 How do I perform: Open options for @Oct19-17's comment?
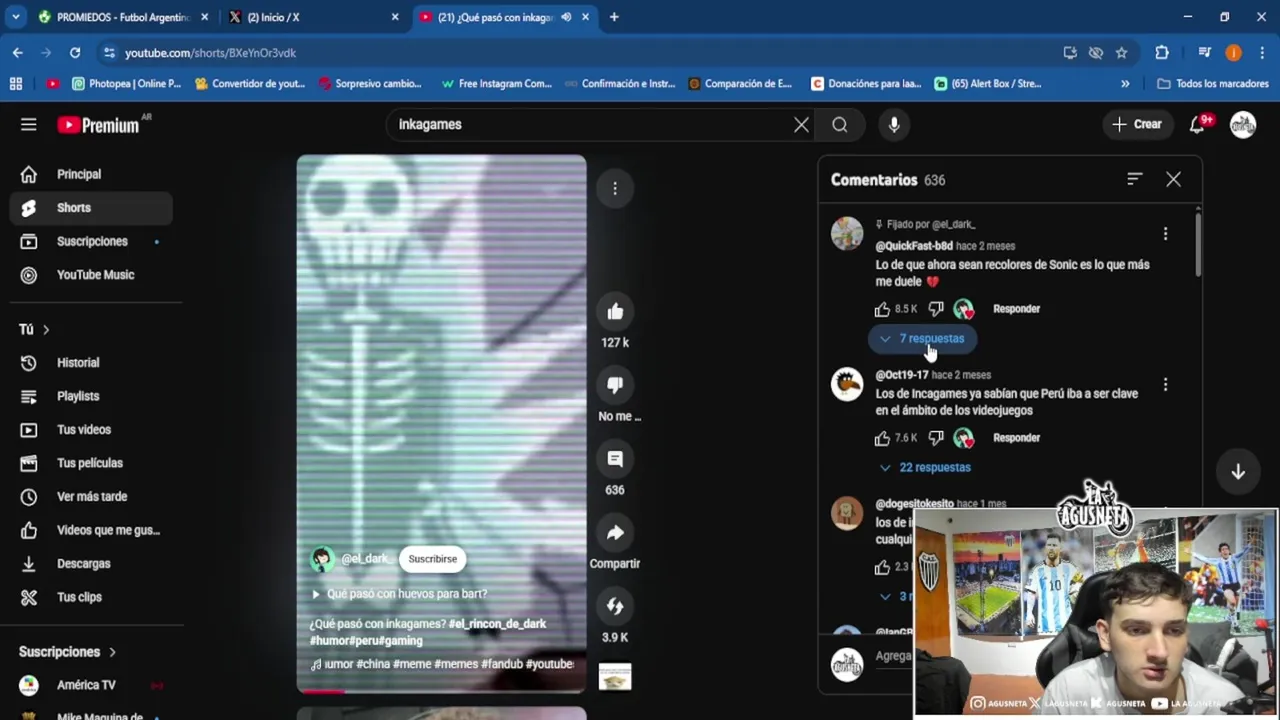point(1165,384)
